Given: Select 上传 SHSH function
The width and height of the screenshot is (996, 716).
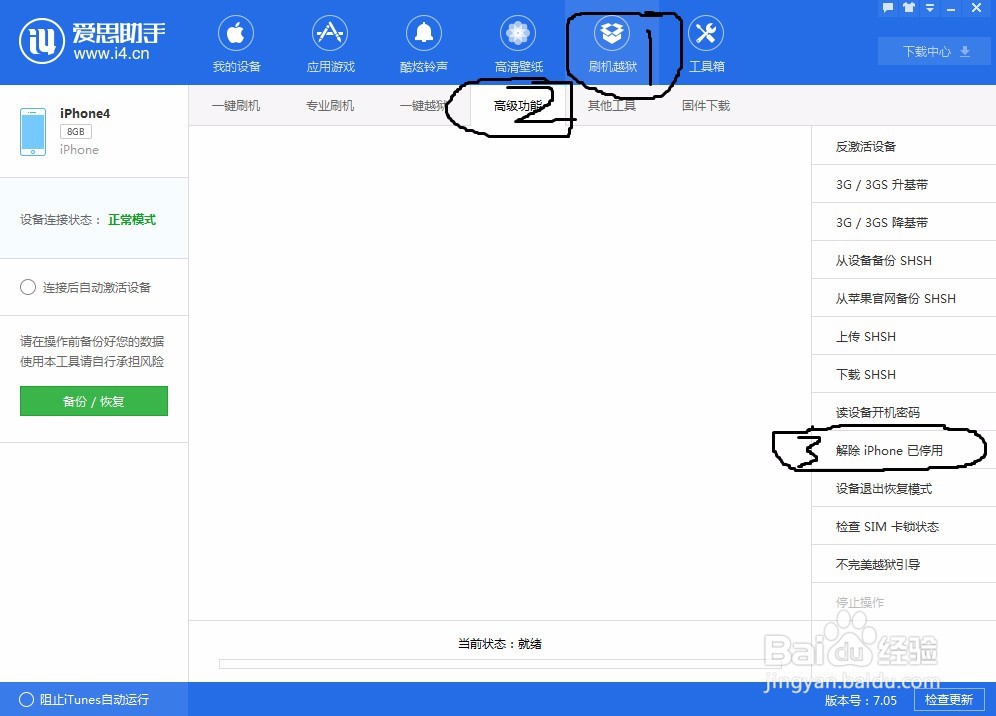Looking at the screenshot, I should [x=903, y=336].
